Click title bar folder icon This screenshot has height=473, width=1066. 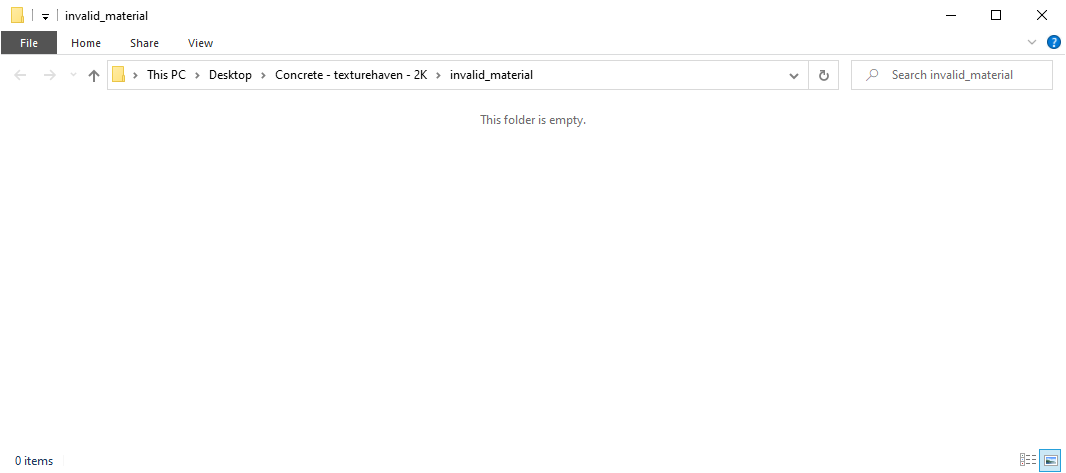(18, 16)
